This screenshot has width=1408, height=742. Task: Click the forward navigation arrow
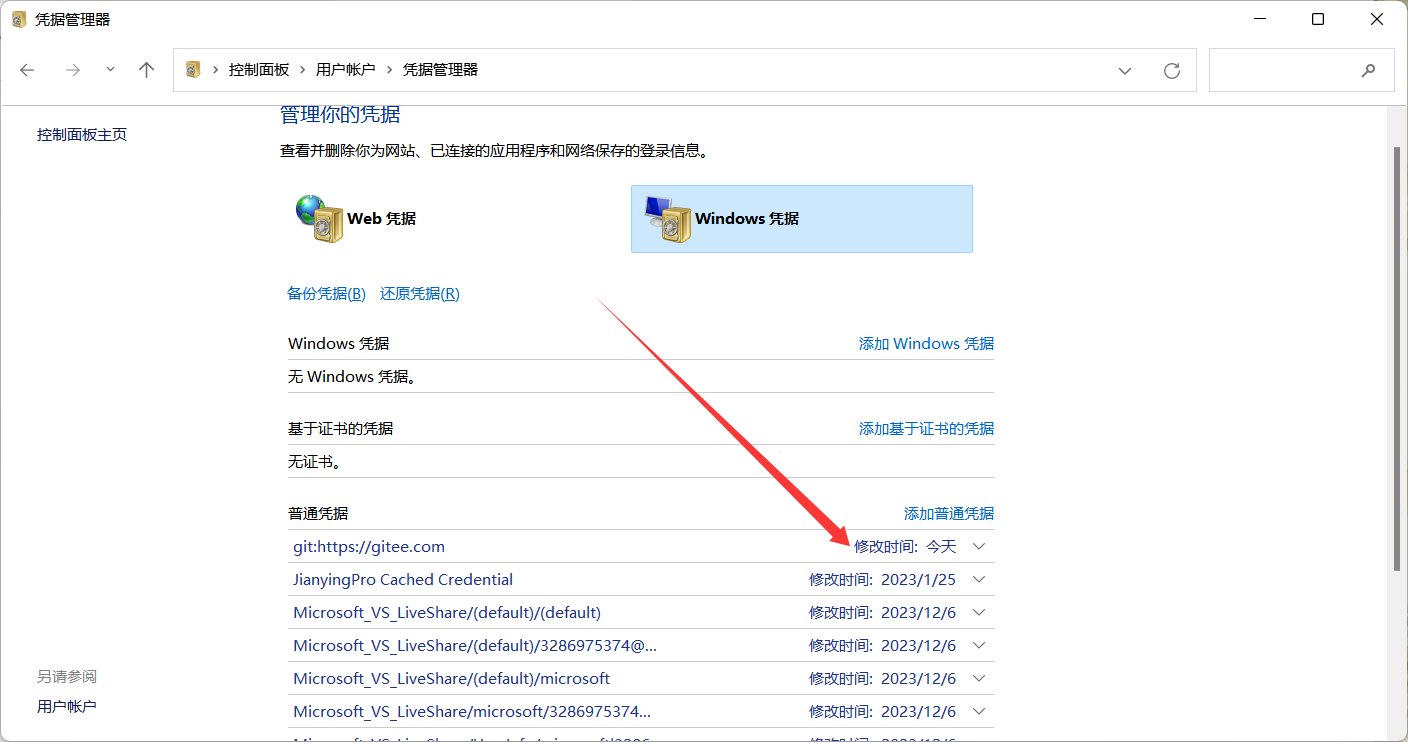(72, 70)
